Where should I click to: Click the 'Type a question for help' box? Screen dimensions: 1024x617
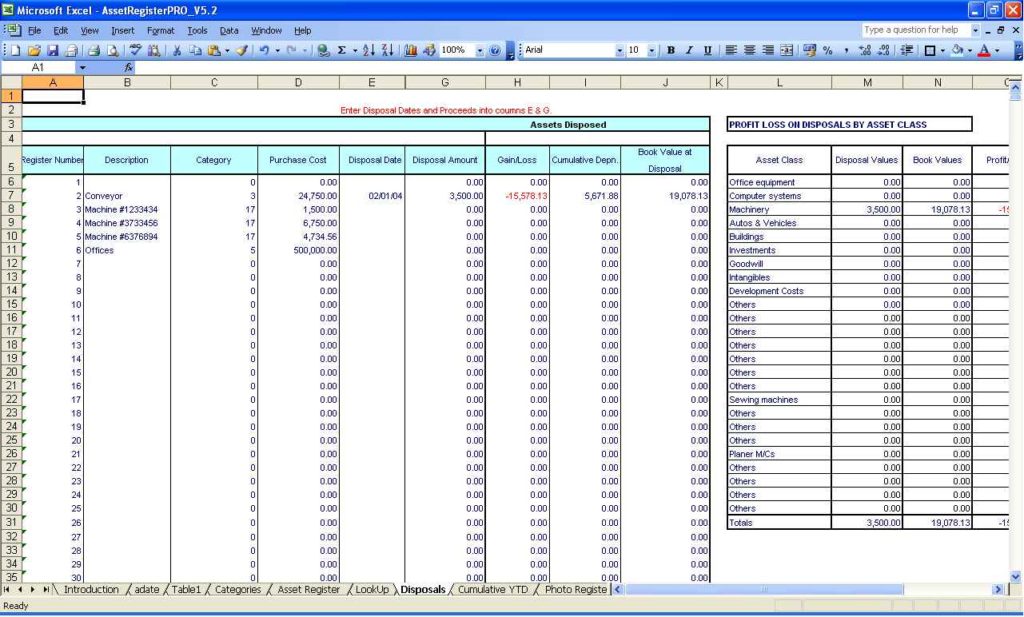pyautogui.click(x=914, y=30)
